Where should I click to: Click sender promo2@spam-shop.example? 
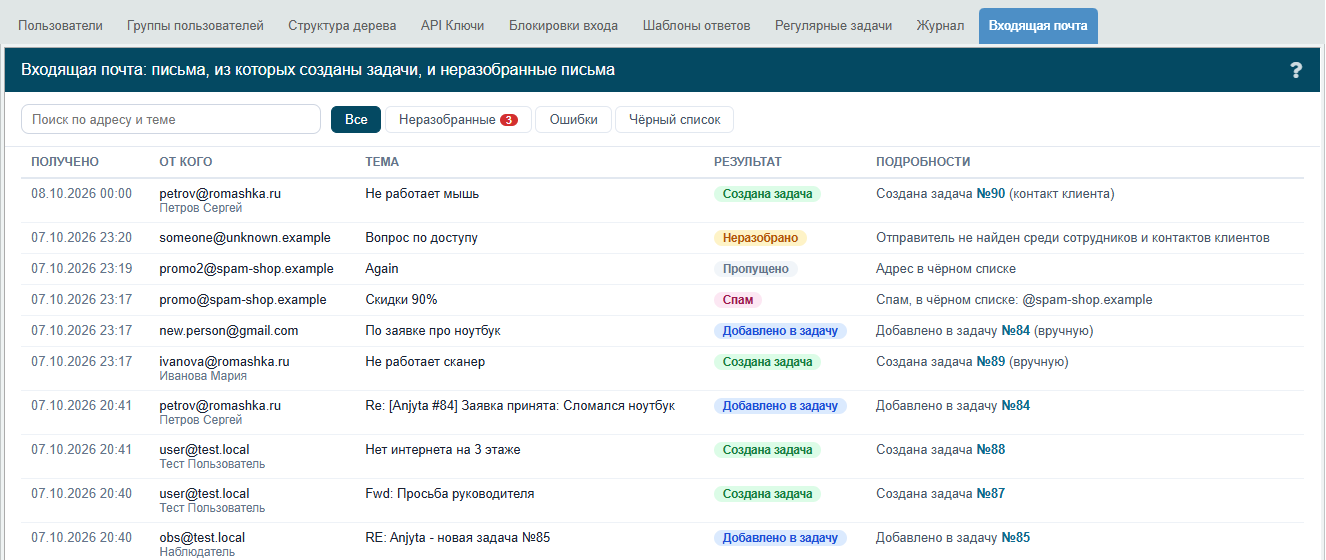pos(246,268)
